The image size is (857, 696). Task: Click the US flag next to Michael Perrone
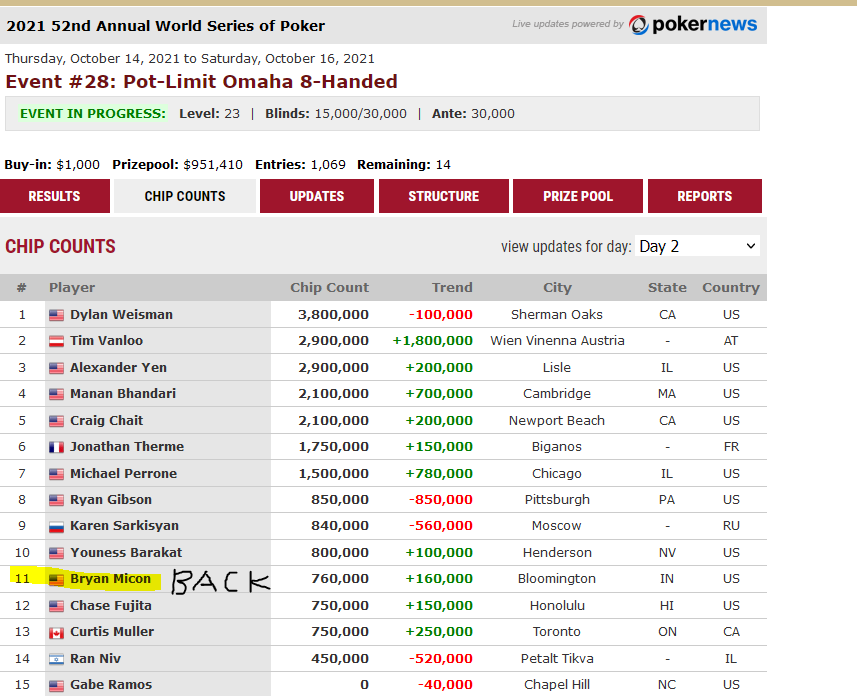[56, 474]
